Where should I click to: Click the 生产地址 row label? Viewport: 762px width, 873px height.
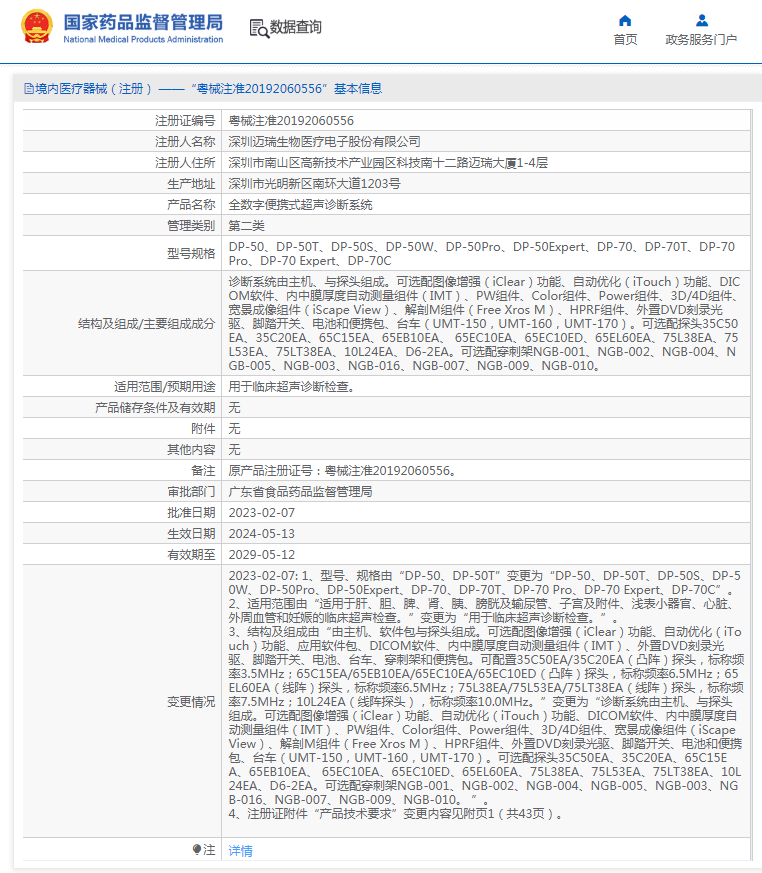tap(191, 184)
